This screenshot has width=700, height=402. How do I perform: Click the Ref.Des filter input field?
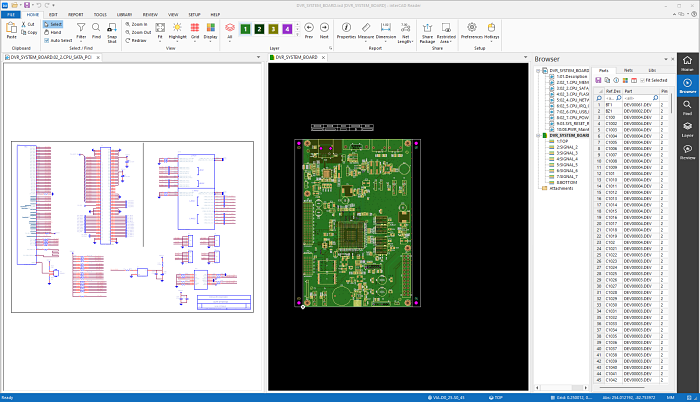(x=612, y=97)
